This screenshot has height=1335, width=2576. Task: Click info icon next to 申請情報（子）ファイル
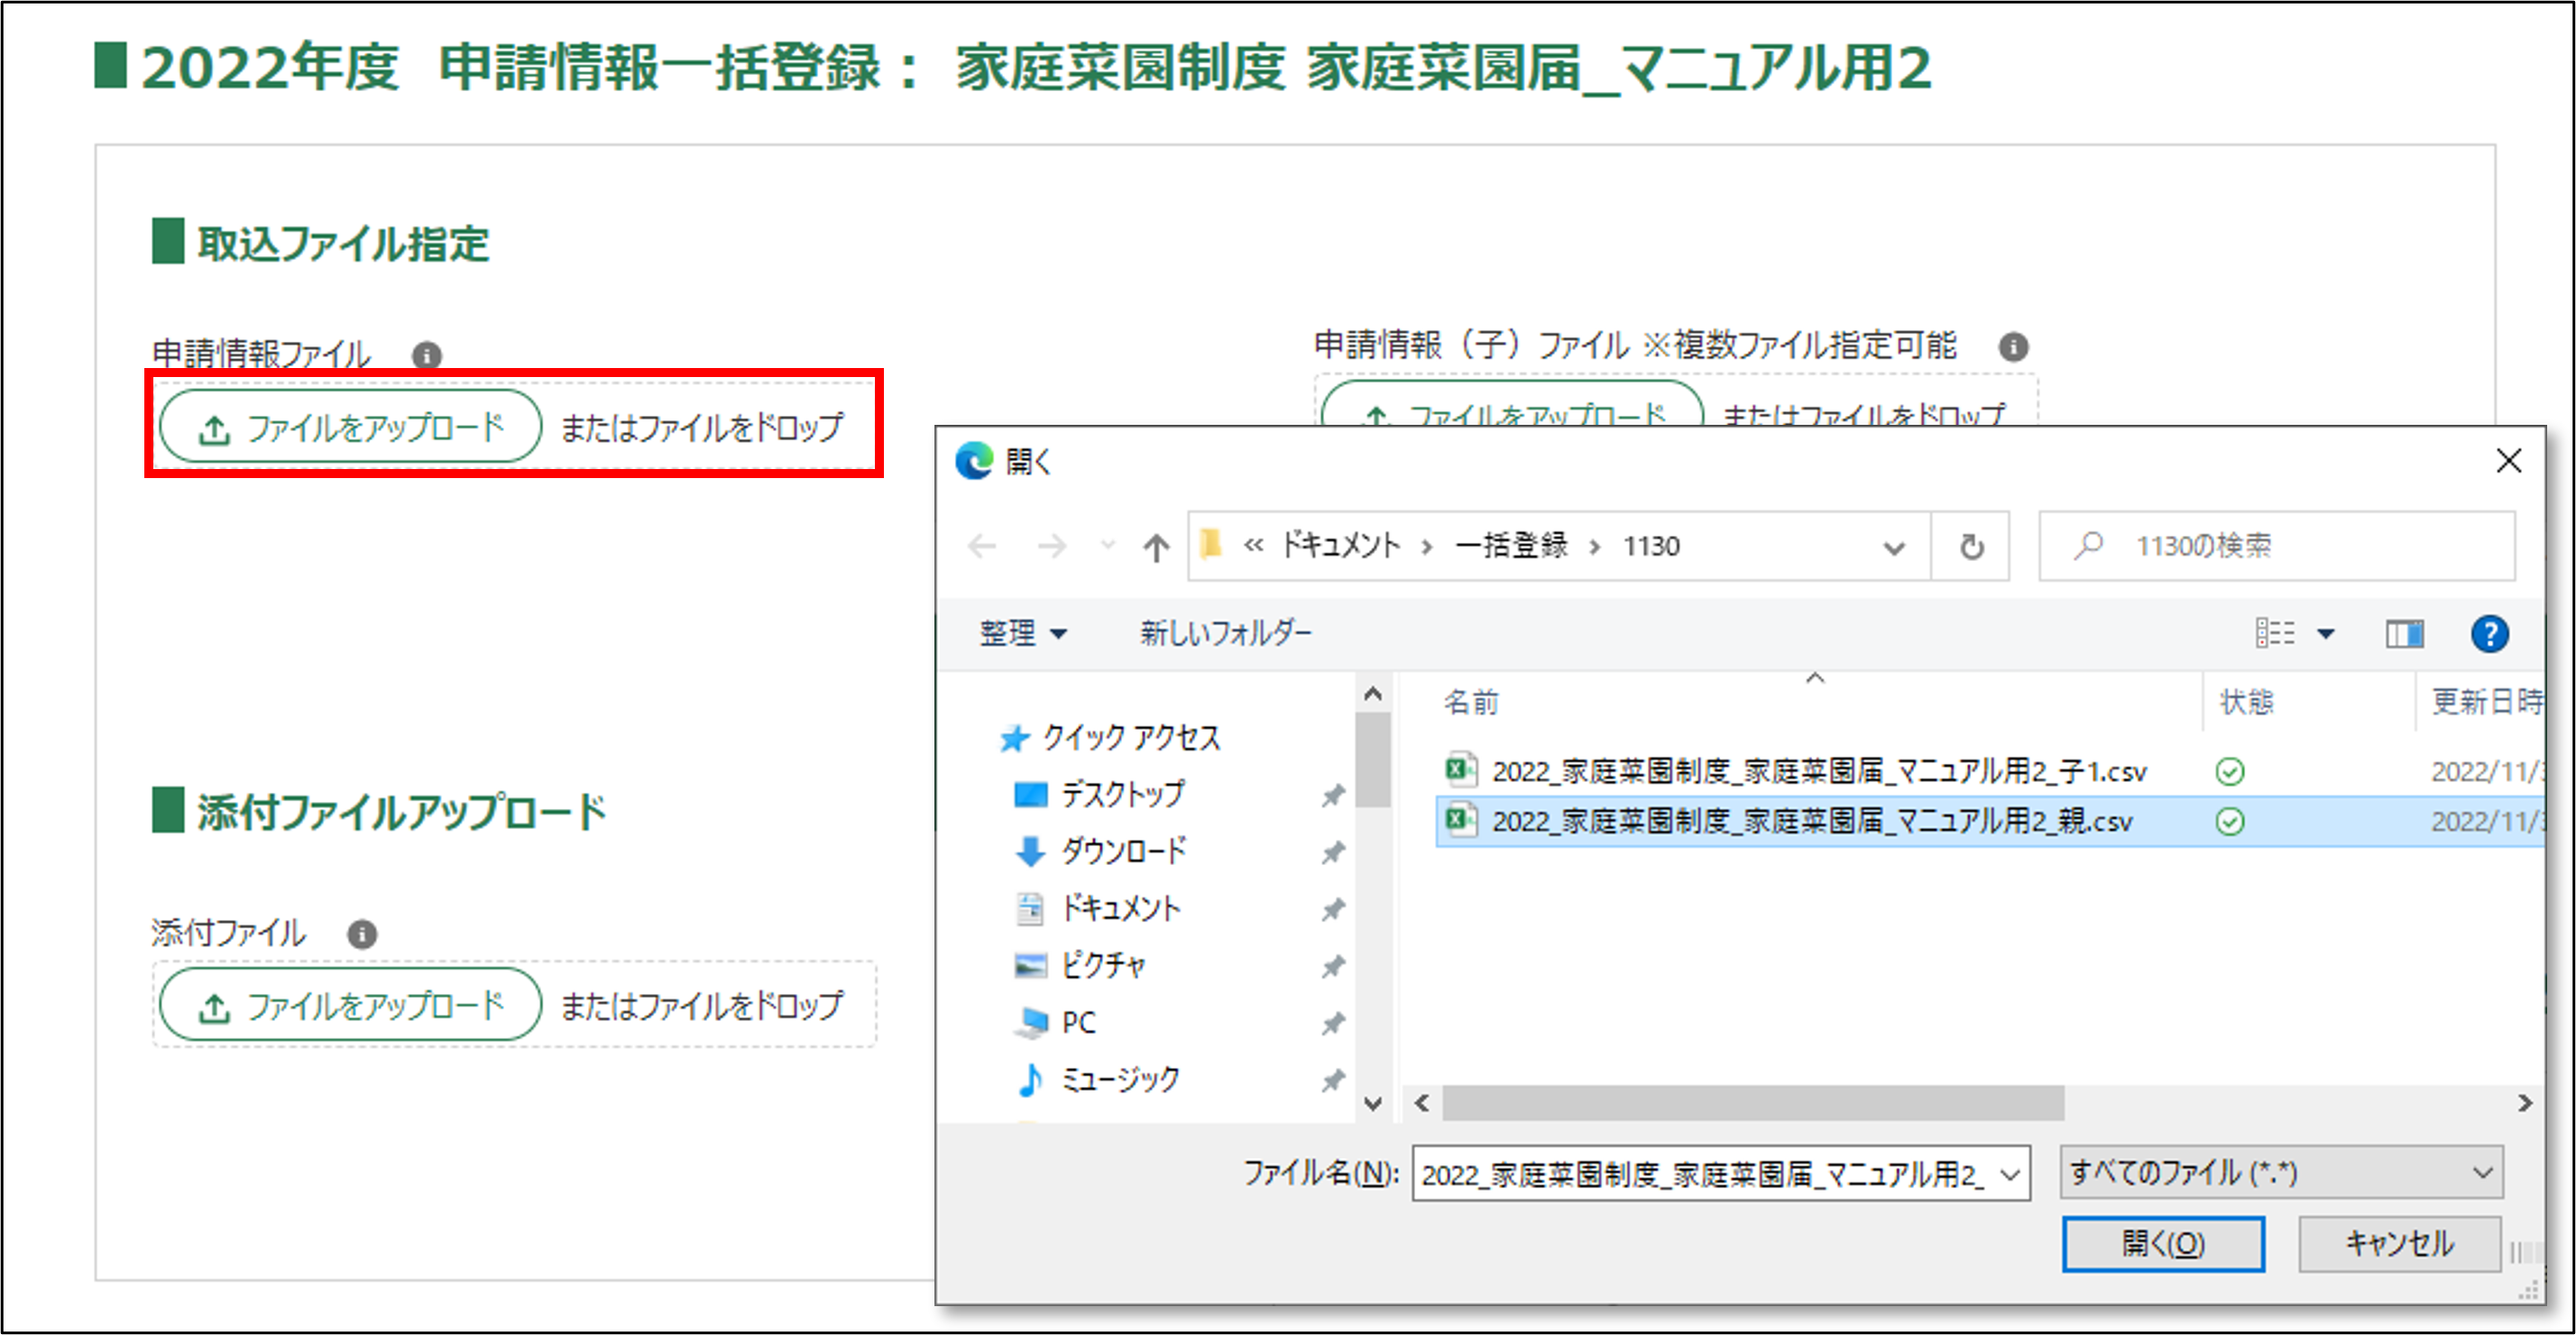[x=2013, y=347]
